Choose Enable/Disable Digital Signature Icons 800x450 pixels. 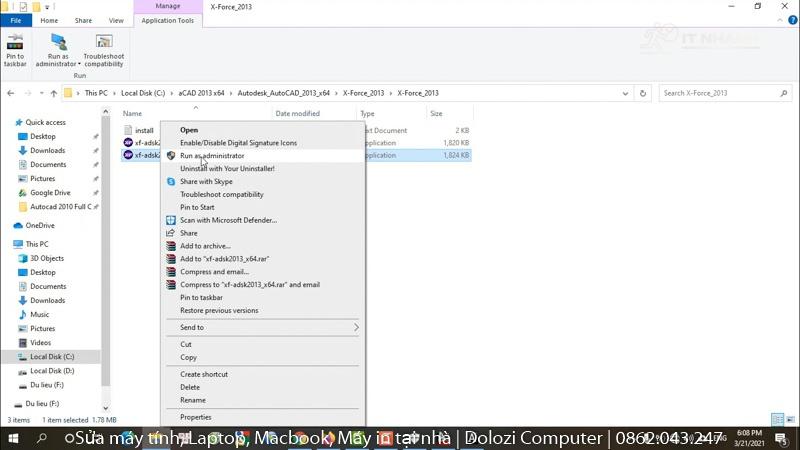click(x=263, y=143)
